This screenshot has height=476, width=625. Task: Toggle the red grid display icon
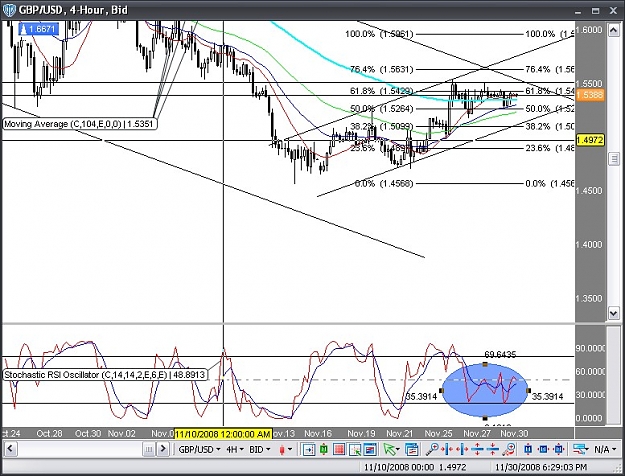click(x=339, y=449)
